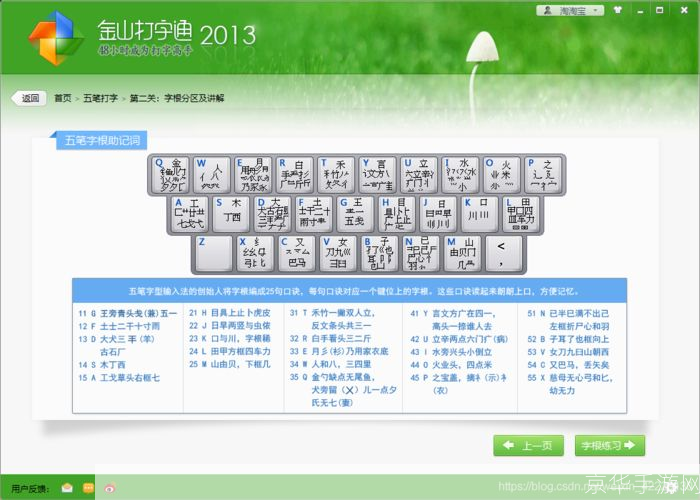Go to 首页 in the breadcrumb
The height and width of the screenshot is (500, 700).
[62, 98]
